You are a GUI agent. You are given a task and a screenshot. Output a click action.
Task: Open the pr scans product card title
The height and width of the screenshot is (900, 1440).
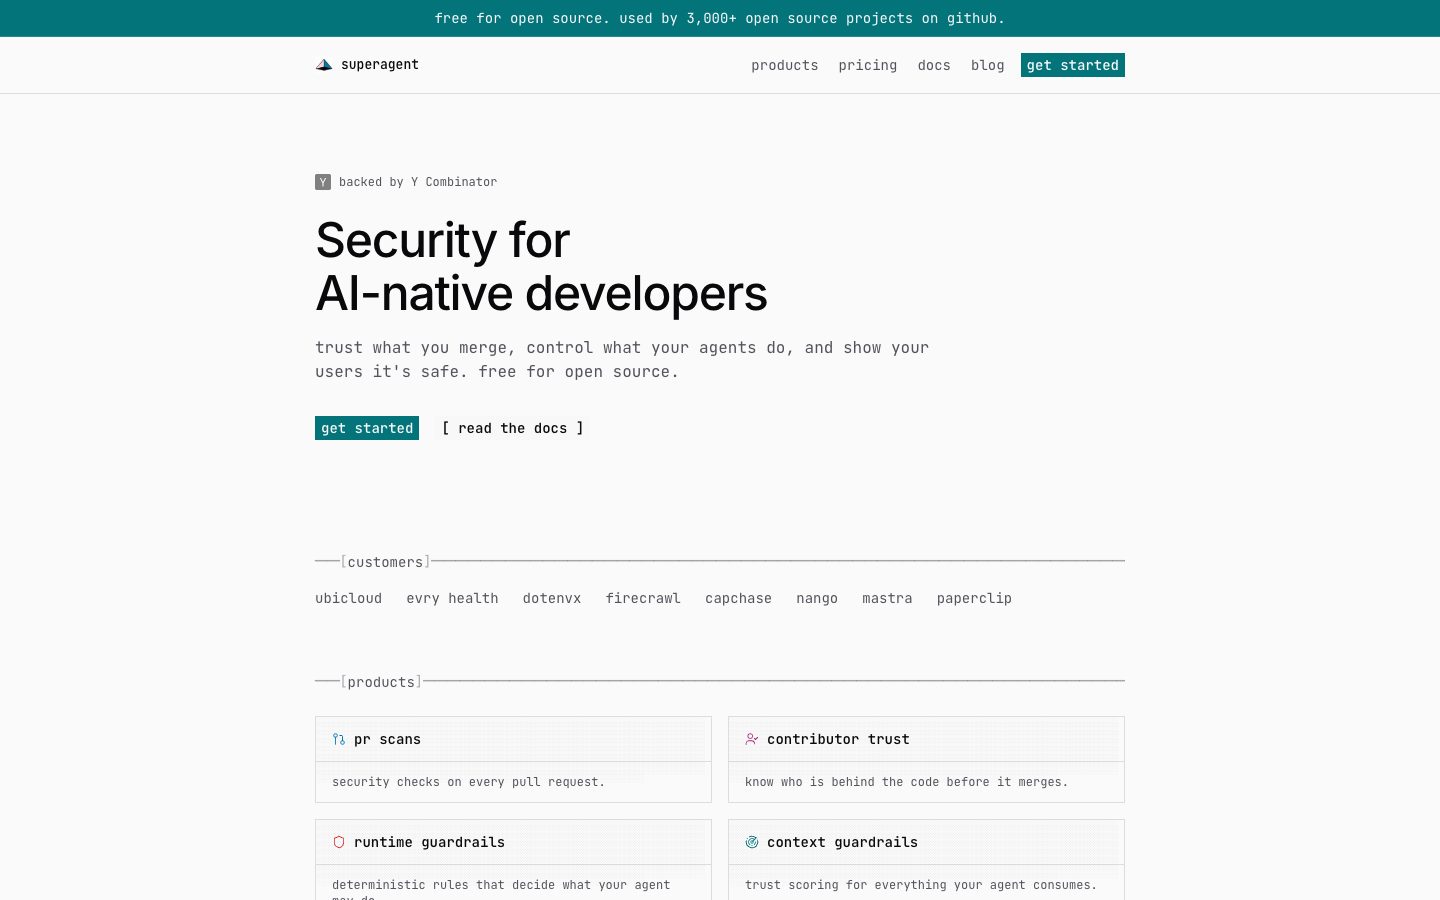388,740
